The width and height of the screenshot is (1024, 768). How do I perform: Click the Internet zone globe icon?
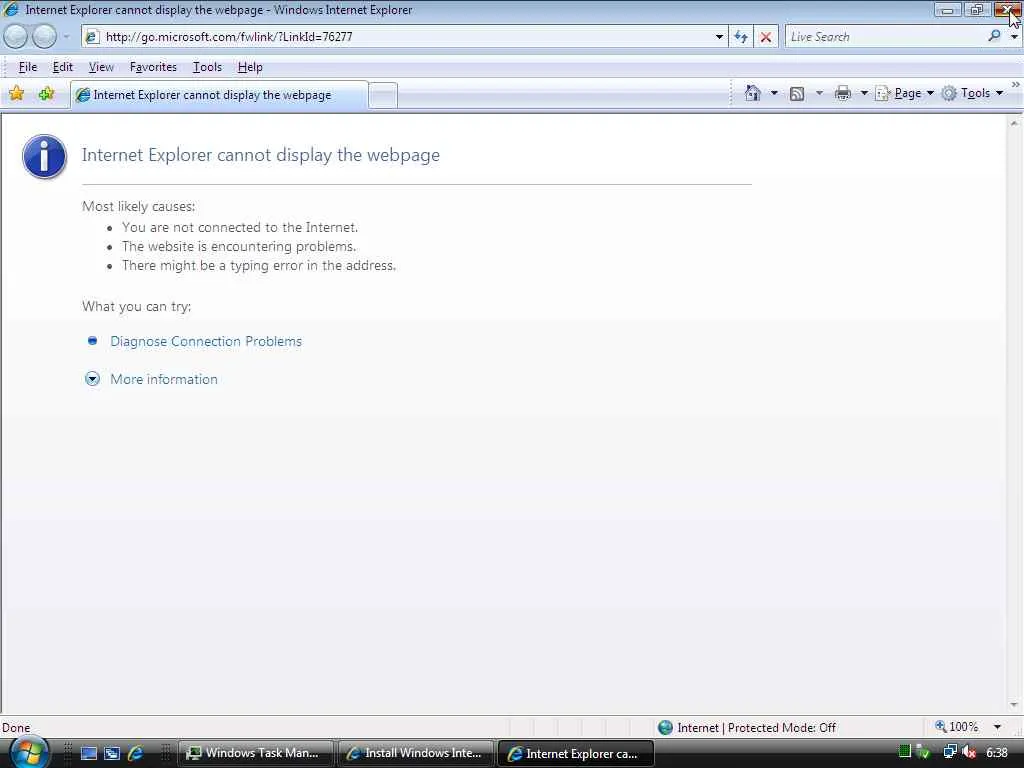[x=665, y=727]
